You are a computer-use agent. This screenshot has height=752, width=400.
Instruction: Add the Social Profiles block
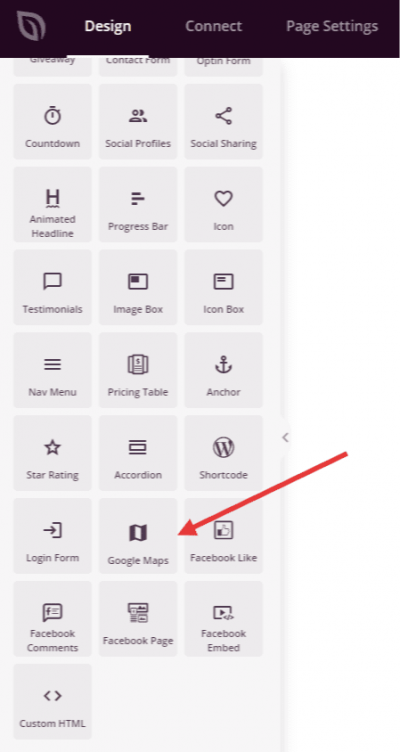(x=138, y=122)
